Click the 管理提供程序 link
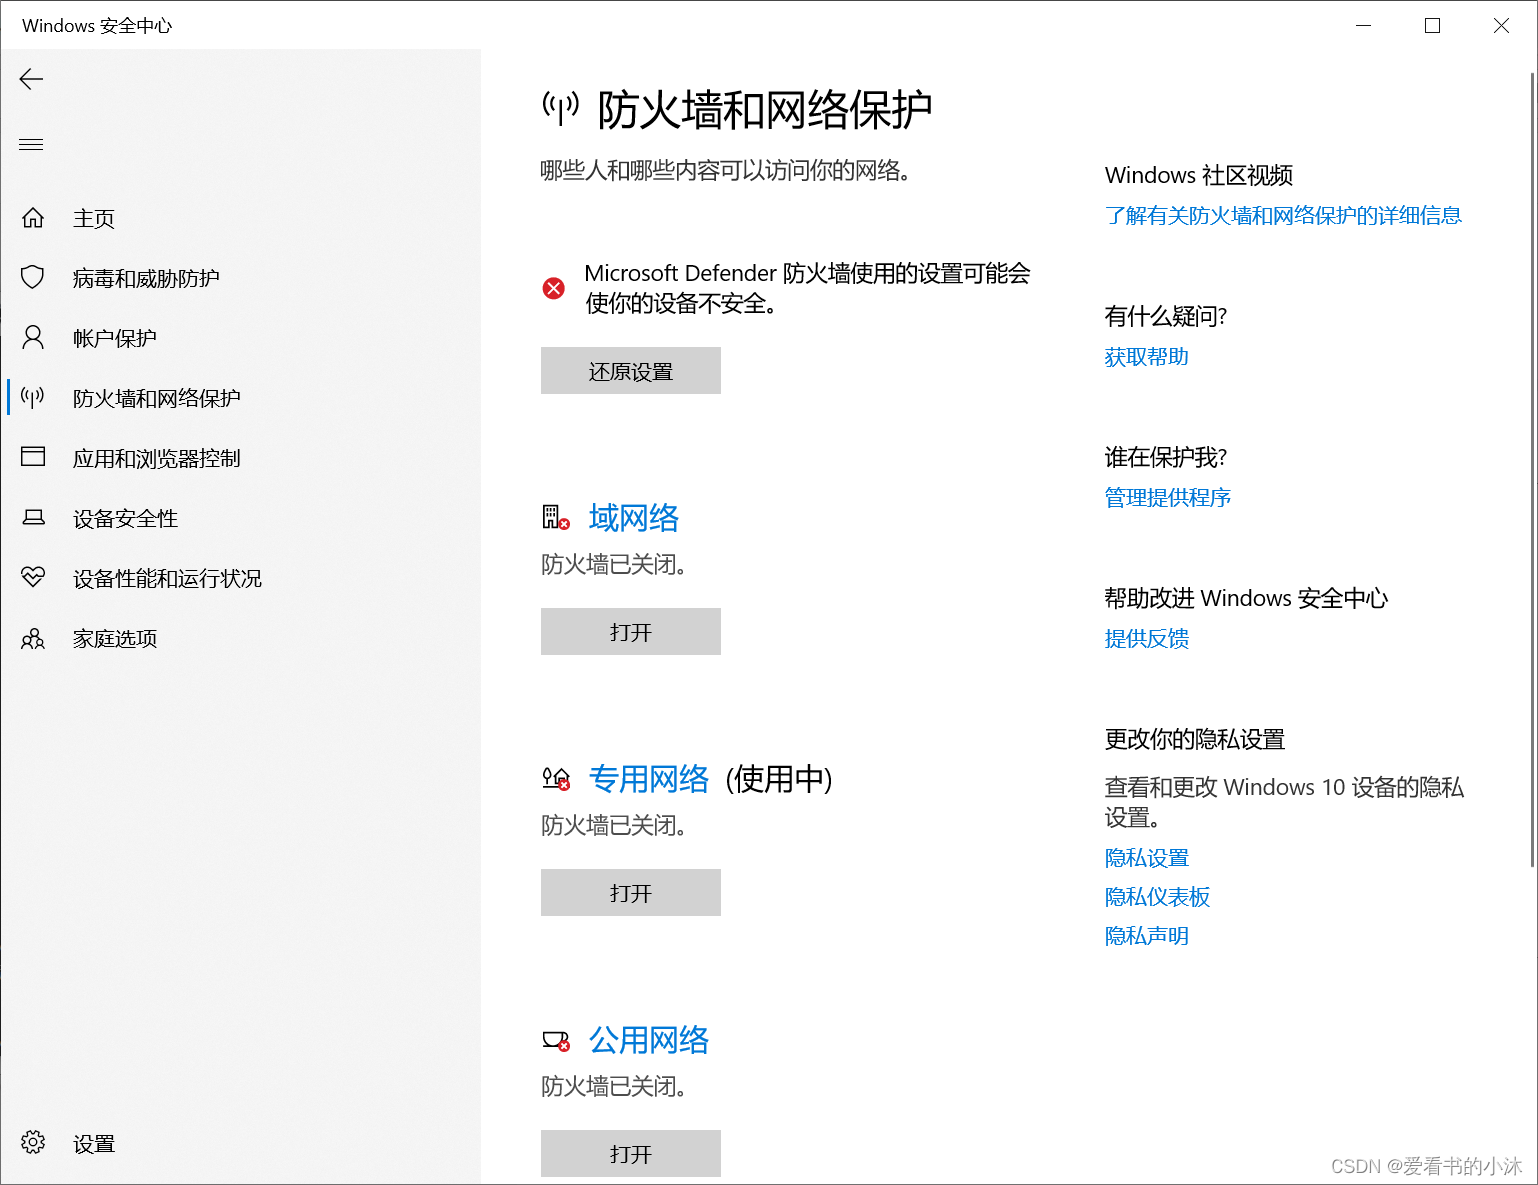The width and height of the screenshot is (1538, 1185). (1168, 497)
